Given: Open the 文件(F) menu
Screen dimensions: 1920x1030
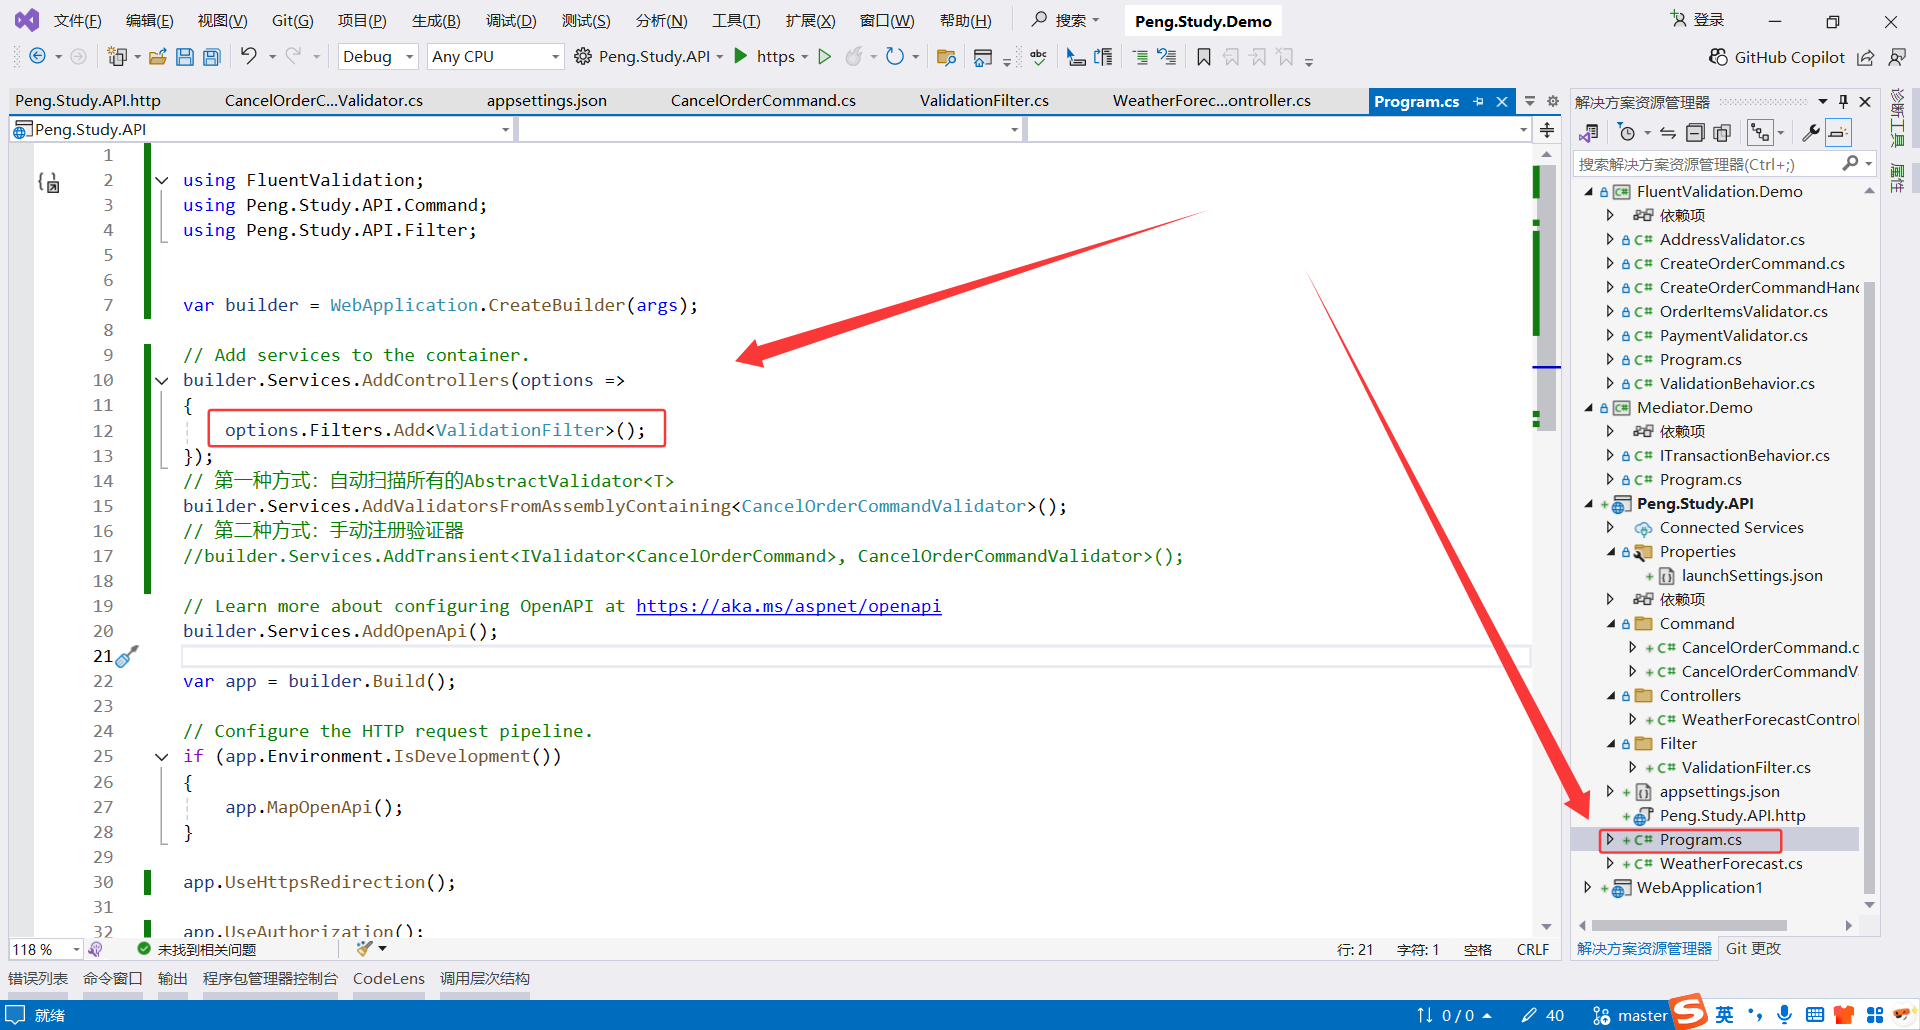Looking at the screenshot, I should coord(77,21).
